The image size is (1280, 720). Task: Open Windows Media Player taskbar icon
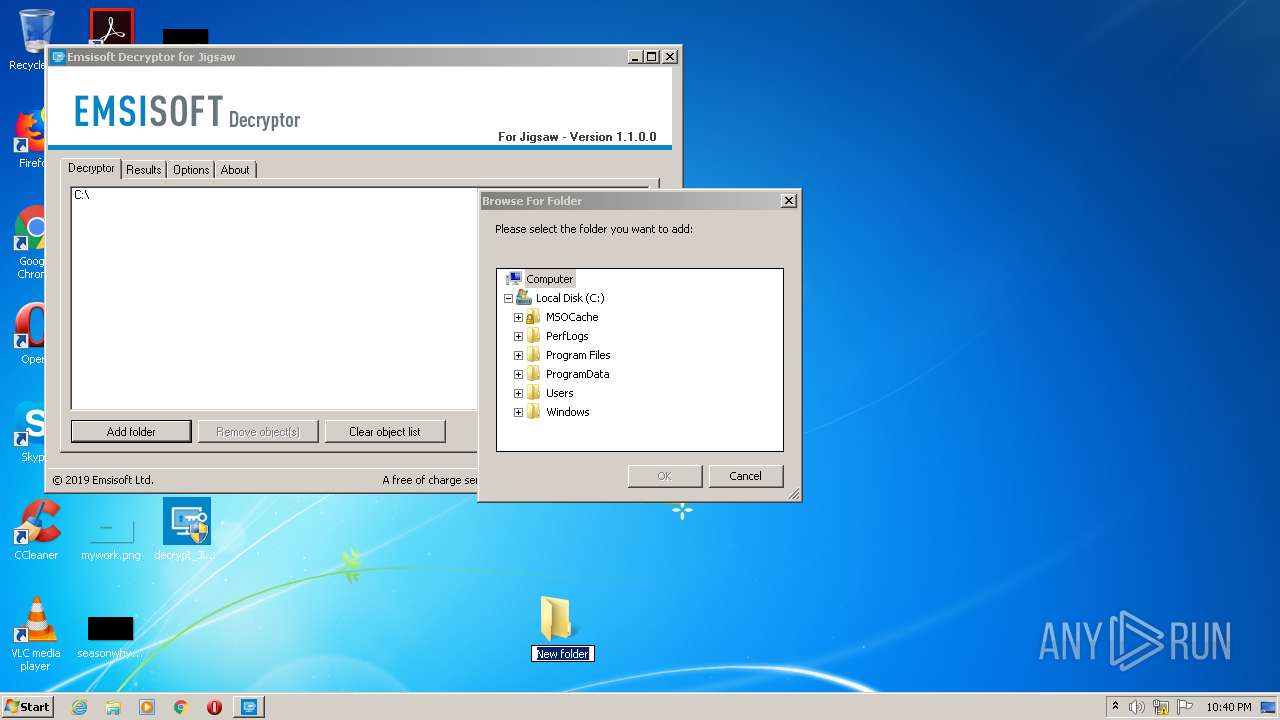click(x=147, y=707)
